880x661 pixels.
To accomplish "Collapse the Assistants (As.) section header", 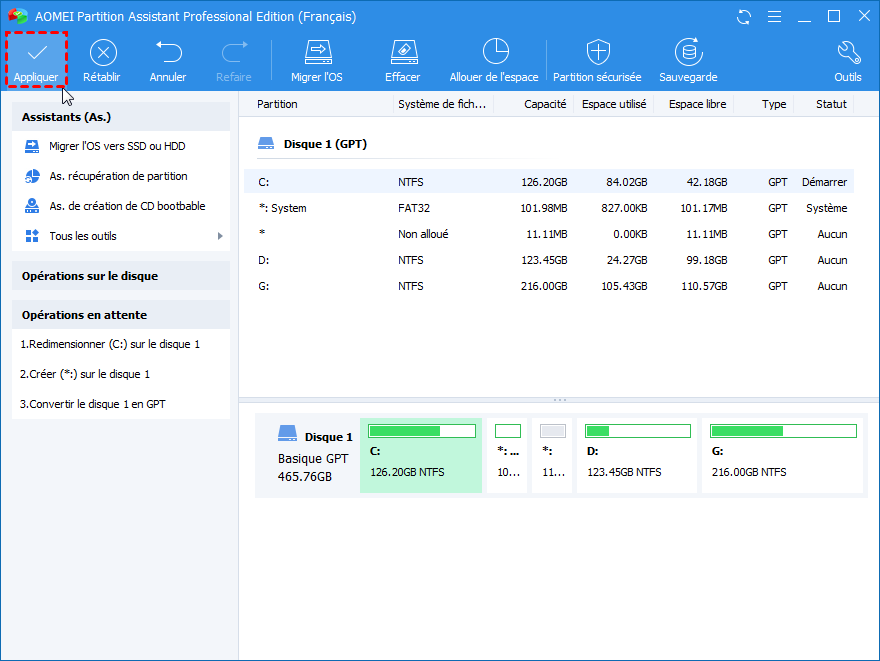I will [x=121, y=117].
